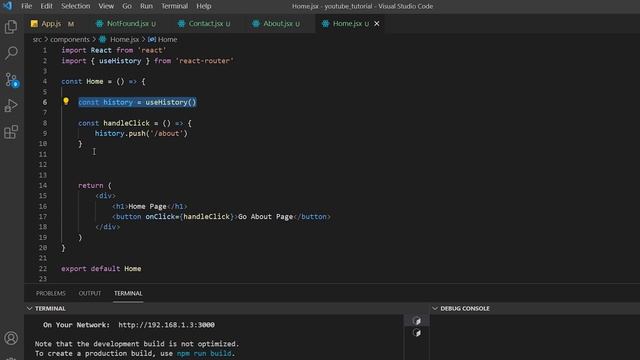This screenshot has height=360, width=640.
Task: Open the Source Control view
Action: click(11, 80)
